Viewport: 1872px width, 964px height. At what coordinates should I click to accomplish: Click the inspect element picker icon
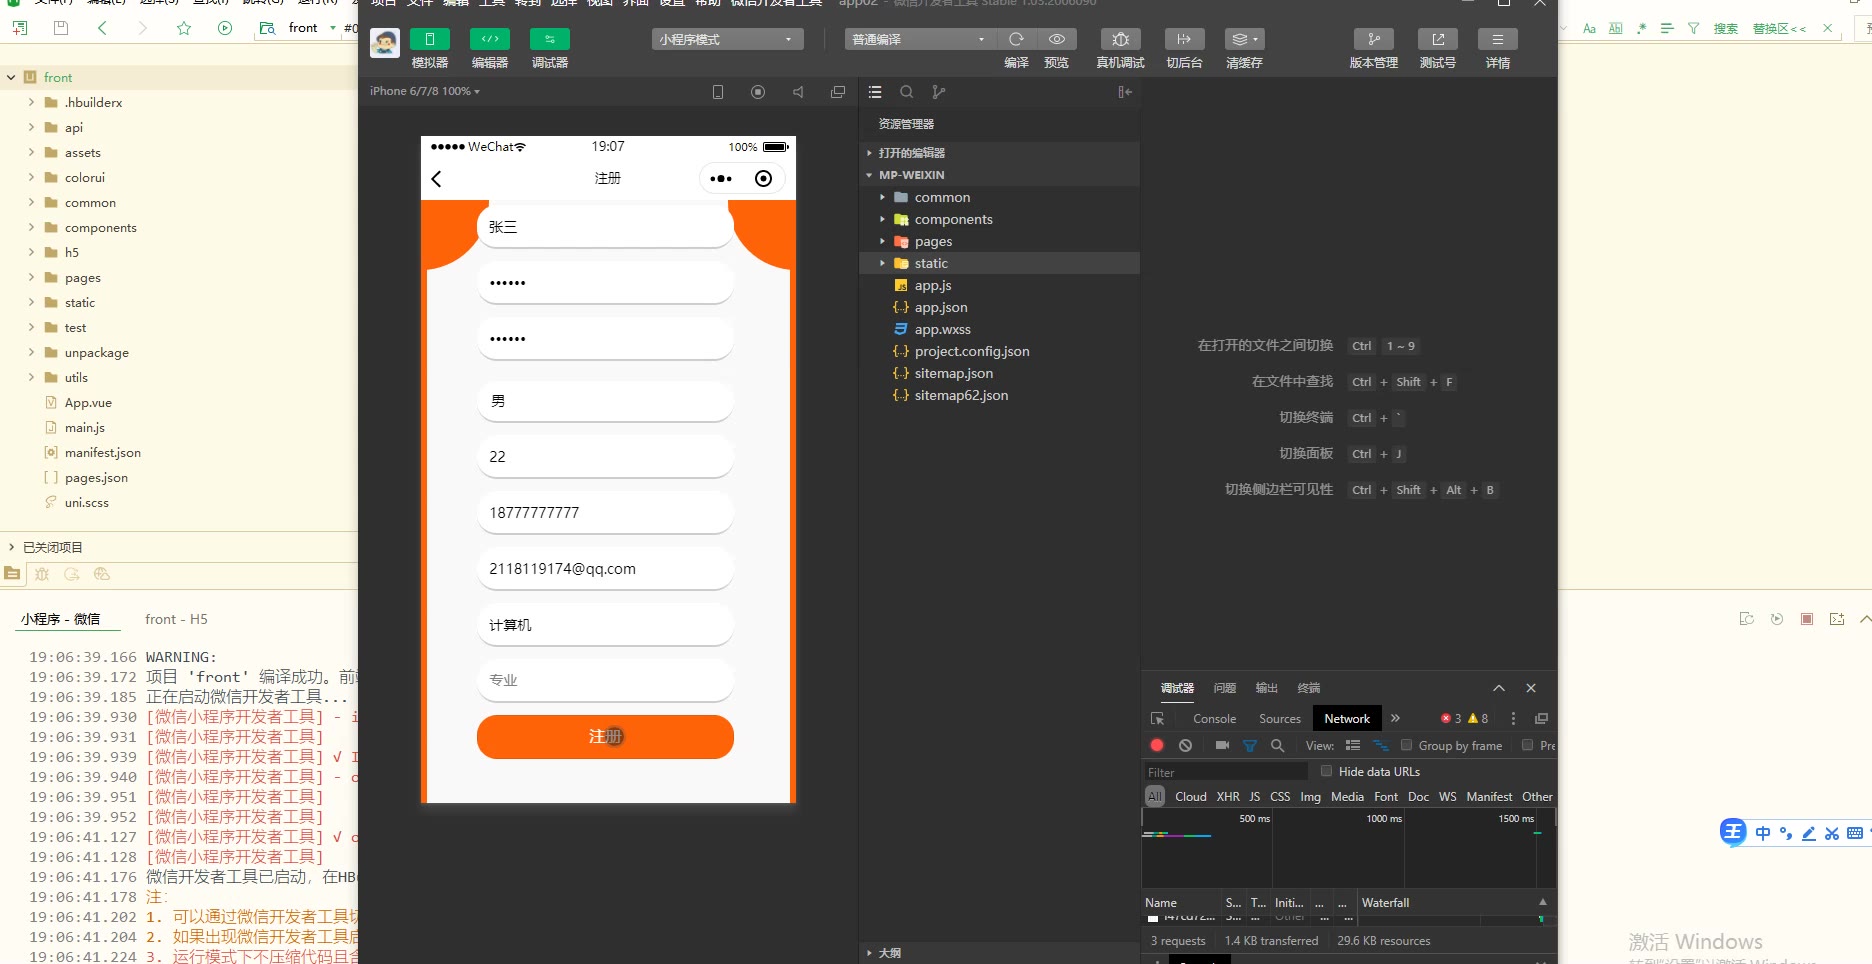[1158, 719]
